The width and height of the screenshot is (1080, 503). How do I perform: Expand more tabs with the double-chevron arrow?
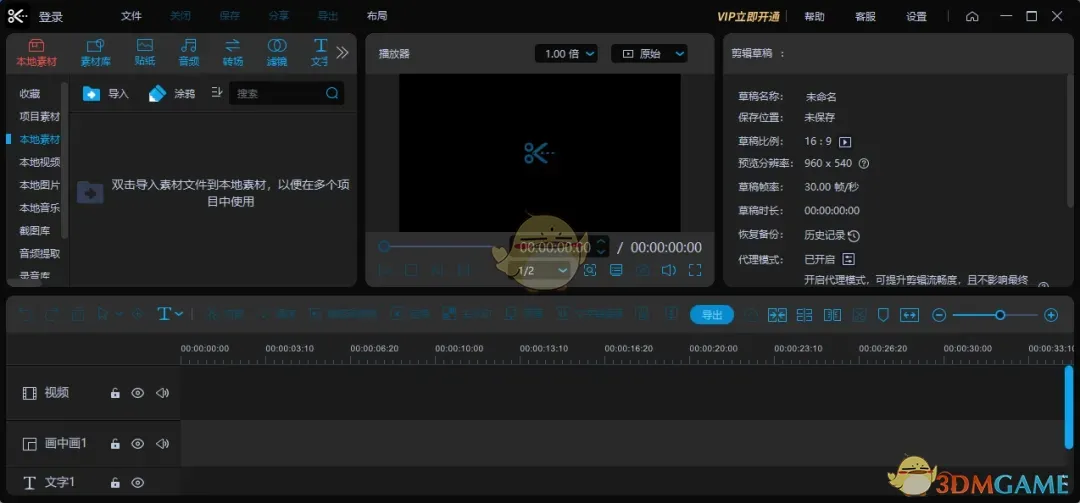(342, 52)
